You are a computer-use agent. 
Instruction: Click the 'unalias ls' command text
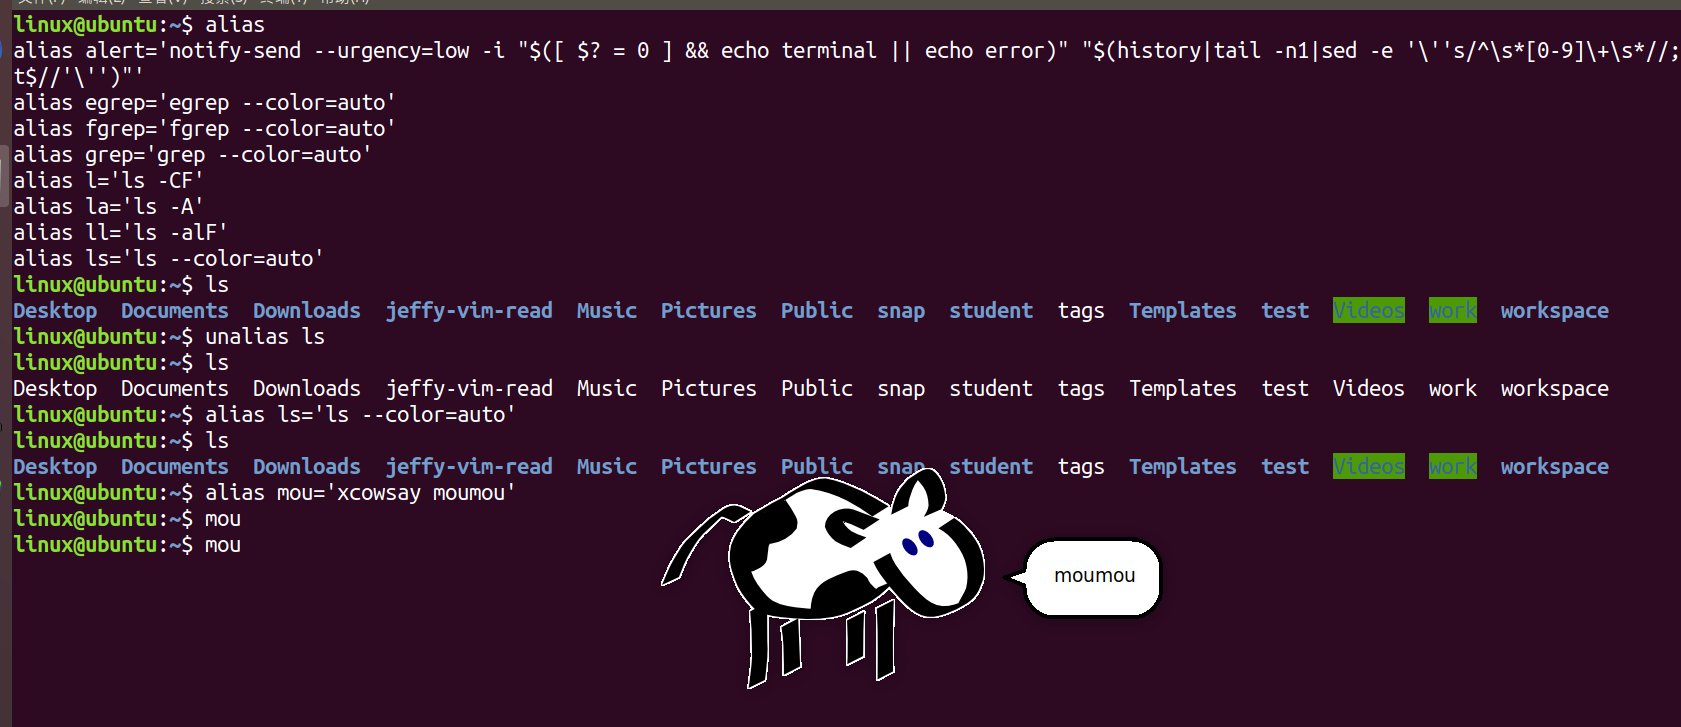pyautogui.click(x=265, y=336)
